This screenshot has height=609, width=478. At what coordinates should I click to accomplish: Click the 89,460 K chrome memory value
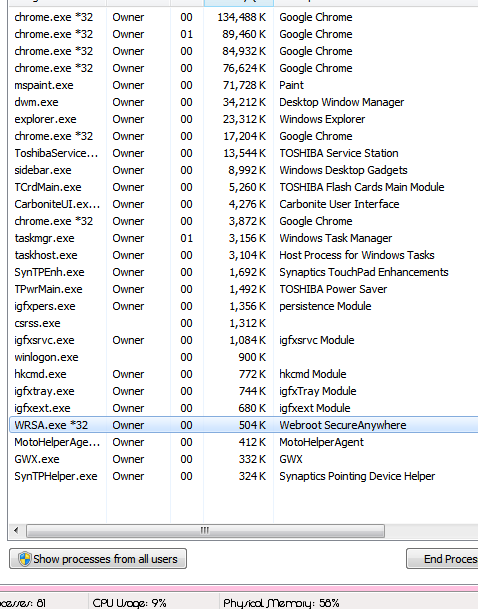click(244, 34)
